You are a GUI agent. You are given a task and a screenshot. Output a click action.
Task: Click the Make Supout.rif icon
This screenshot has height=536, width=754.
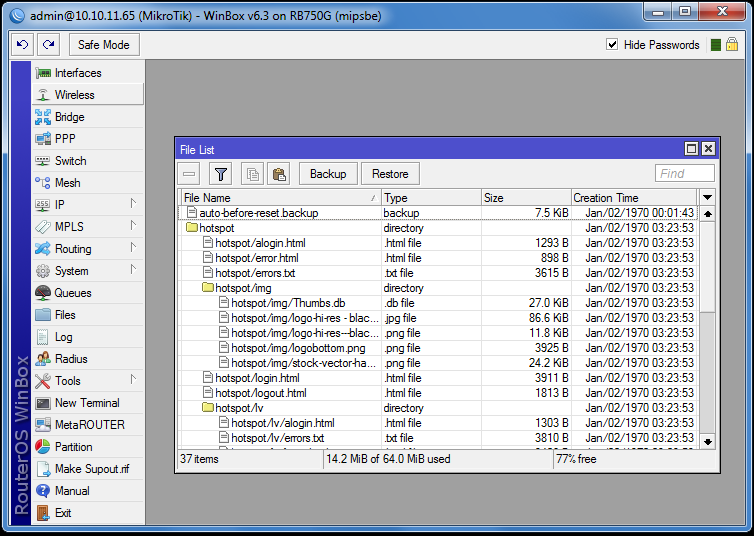tap(43, 469)
